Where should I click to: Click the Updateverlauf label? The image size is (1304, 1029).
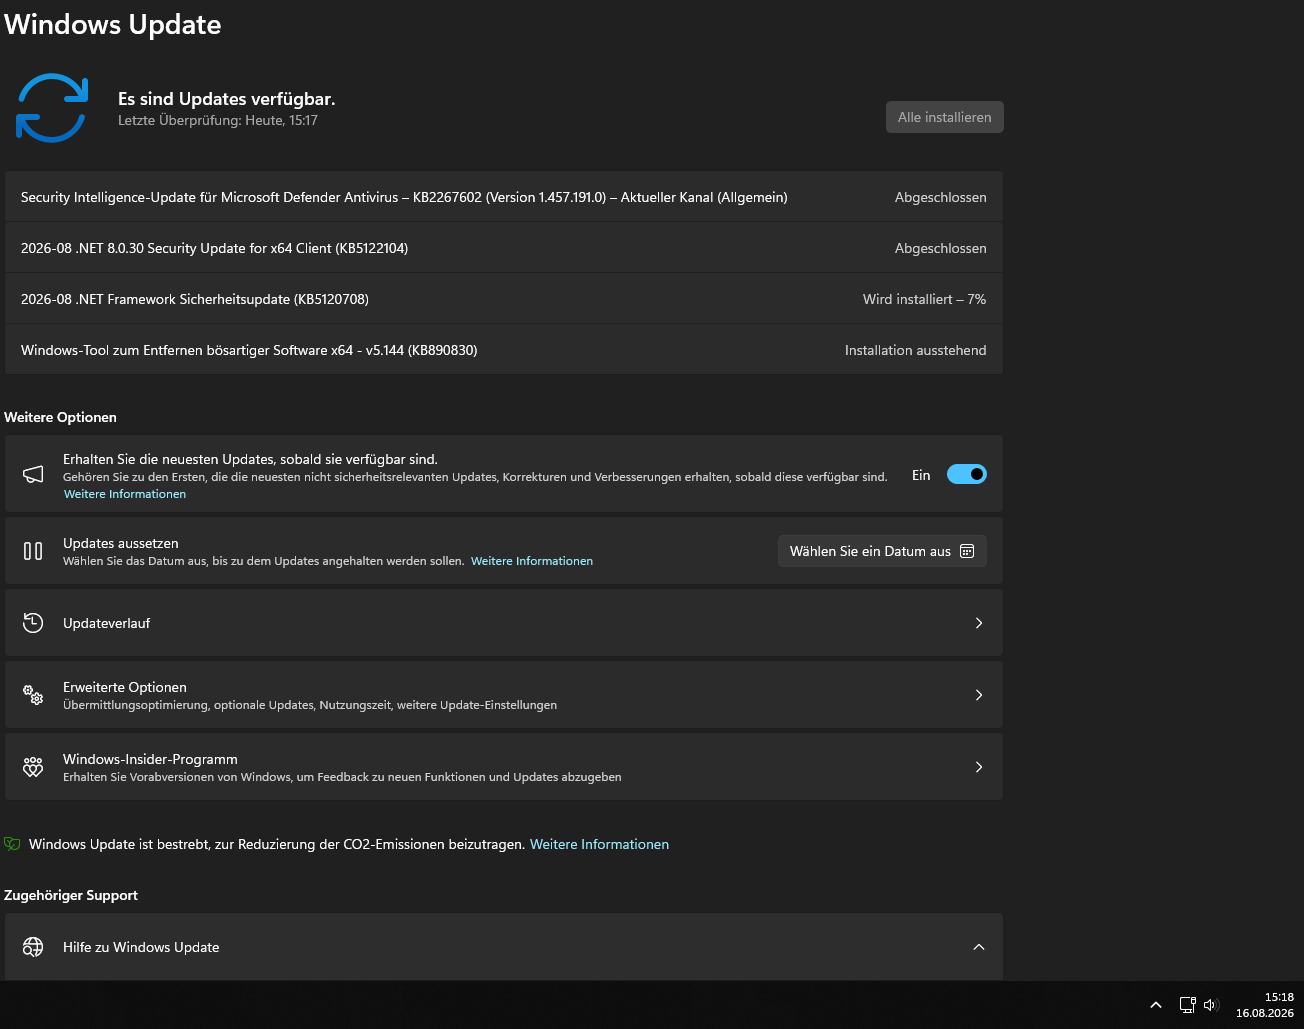107,623
